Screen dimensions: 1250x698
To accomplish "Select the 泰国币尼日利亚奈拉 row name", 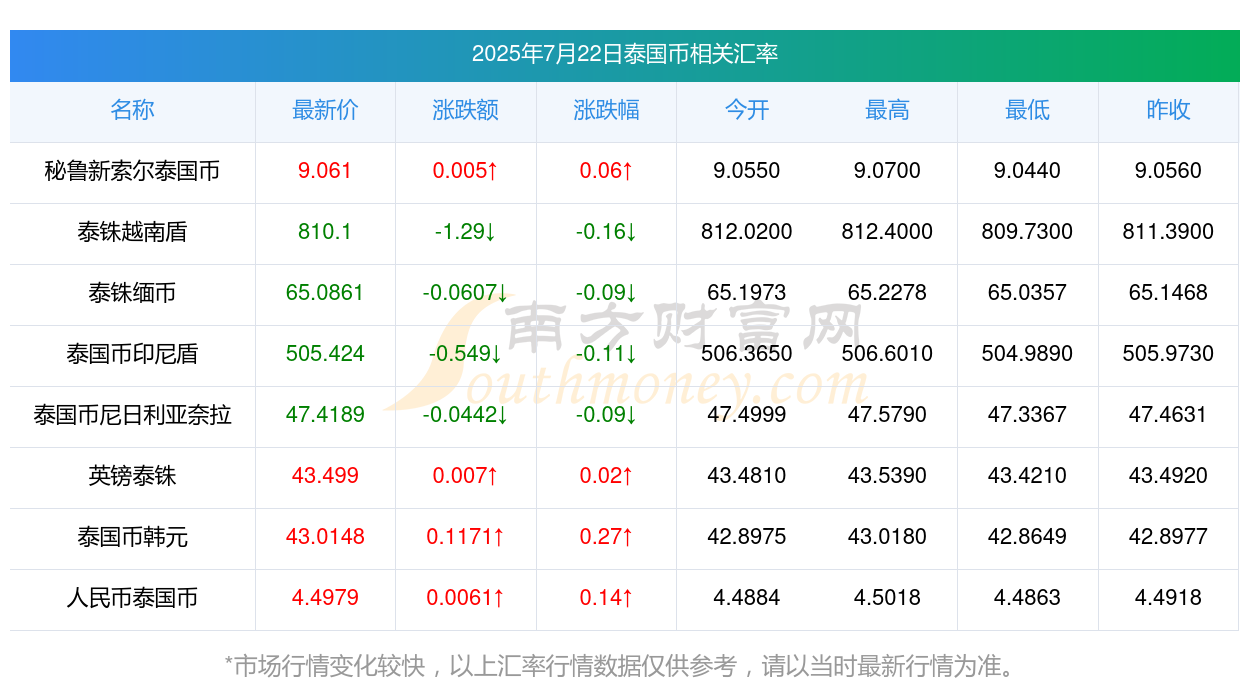I will (132, 415).
